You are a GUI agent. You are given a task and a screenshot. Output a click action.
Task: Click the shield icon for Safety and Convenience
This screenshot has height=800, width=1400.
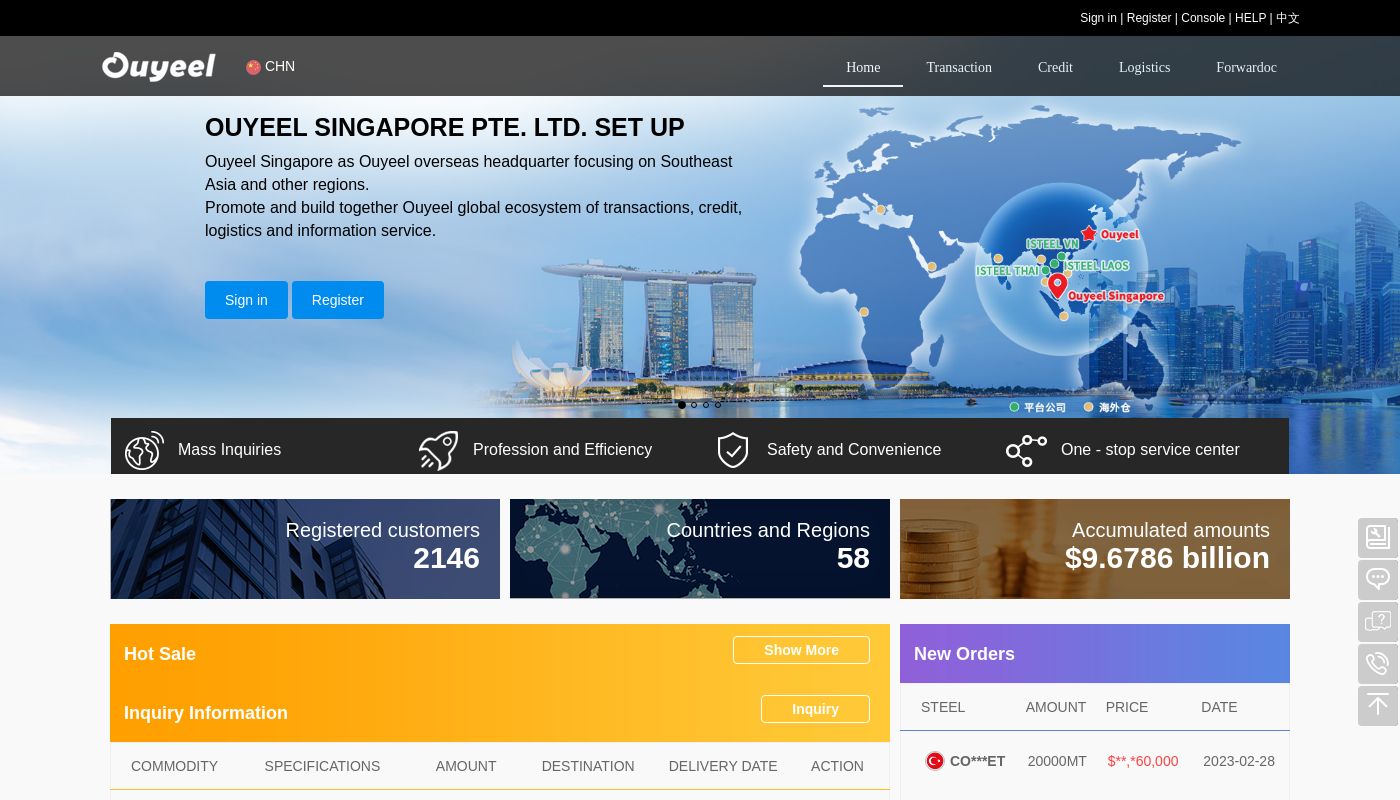(x=733, y=450)
